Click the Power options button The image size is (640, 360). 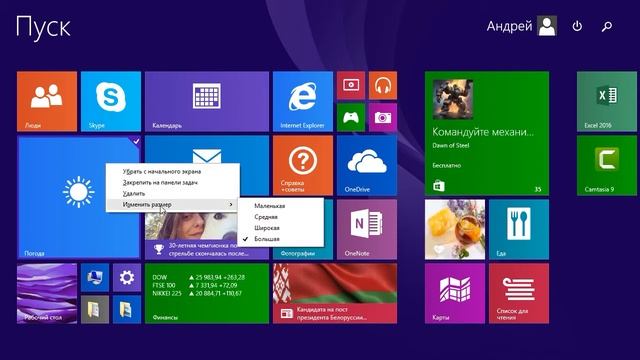point(577,27)
